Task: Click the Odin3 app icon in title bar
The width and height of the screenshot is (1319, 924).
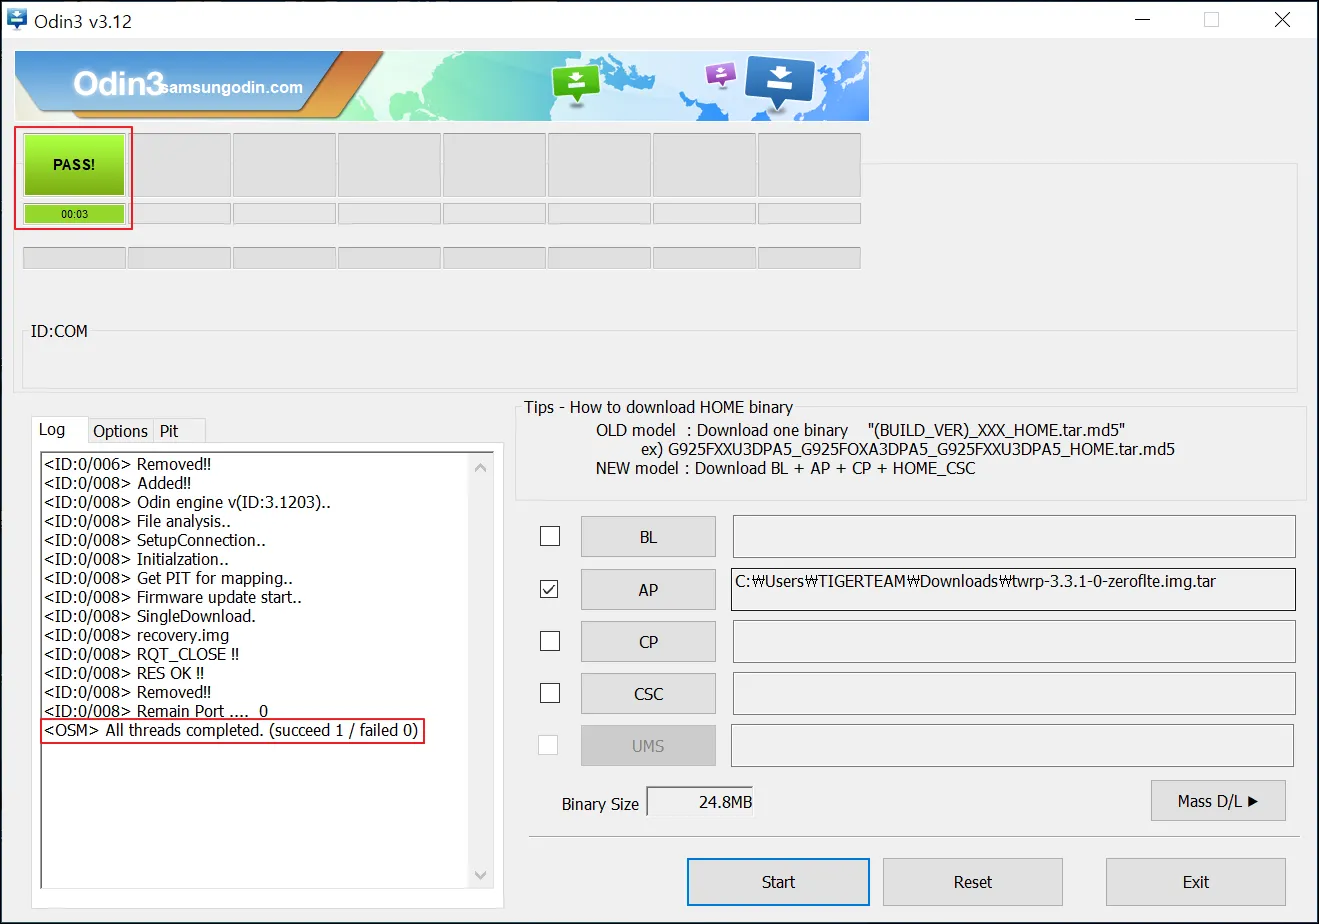Action: pos(17,19)
